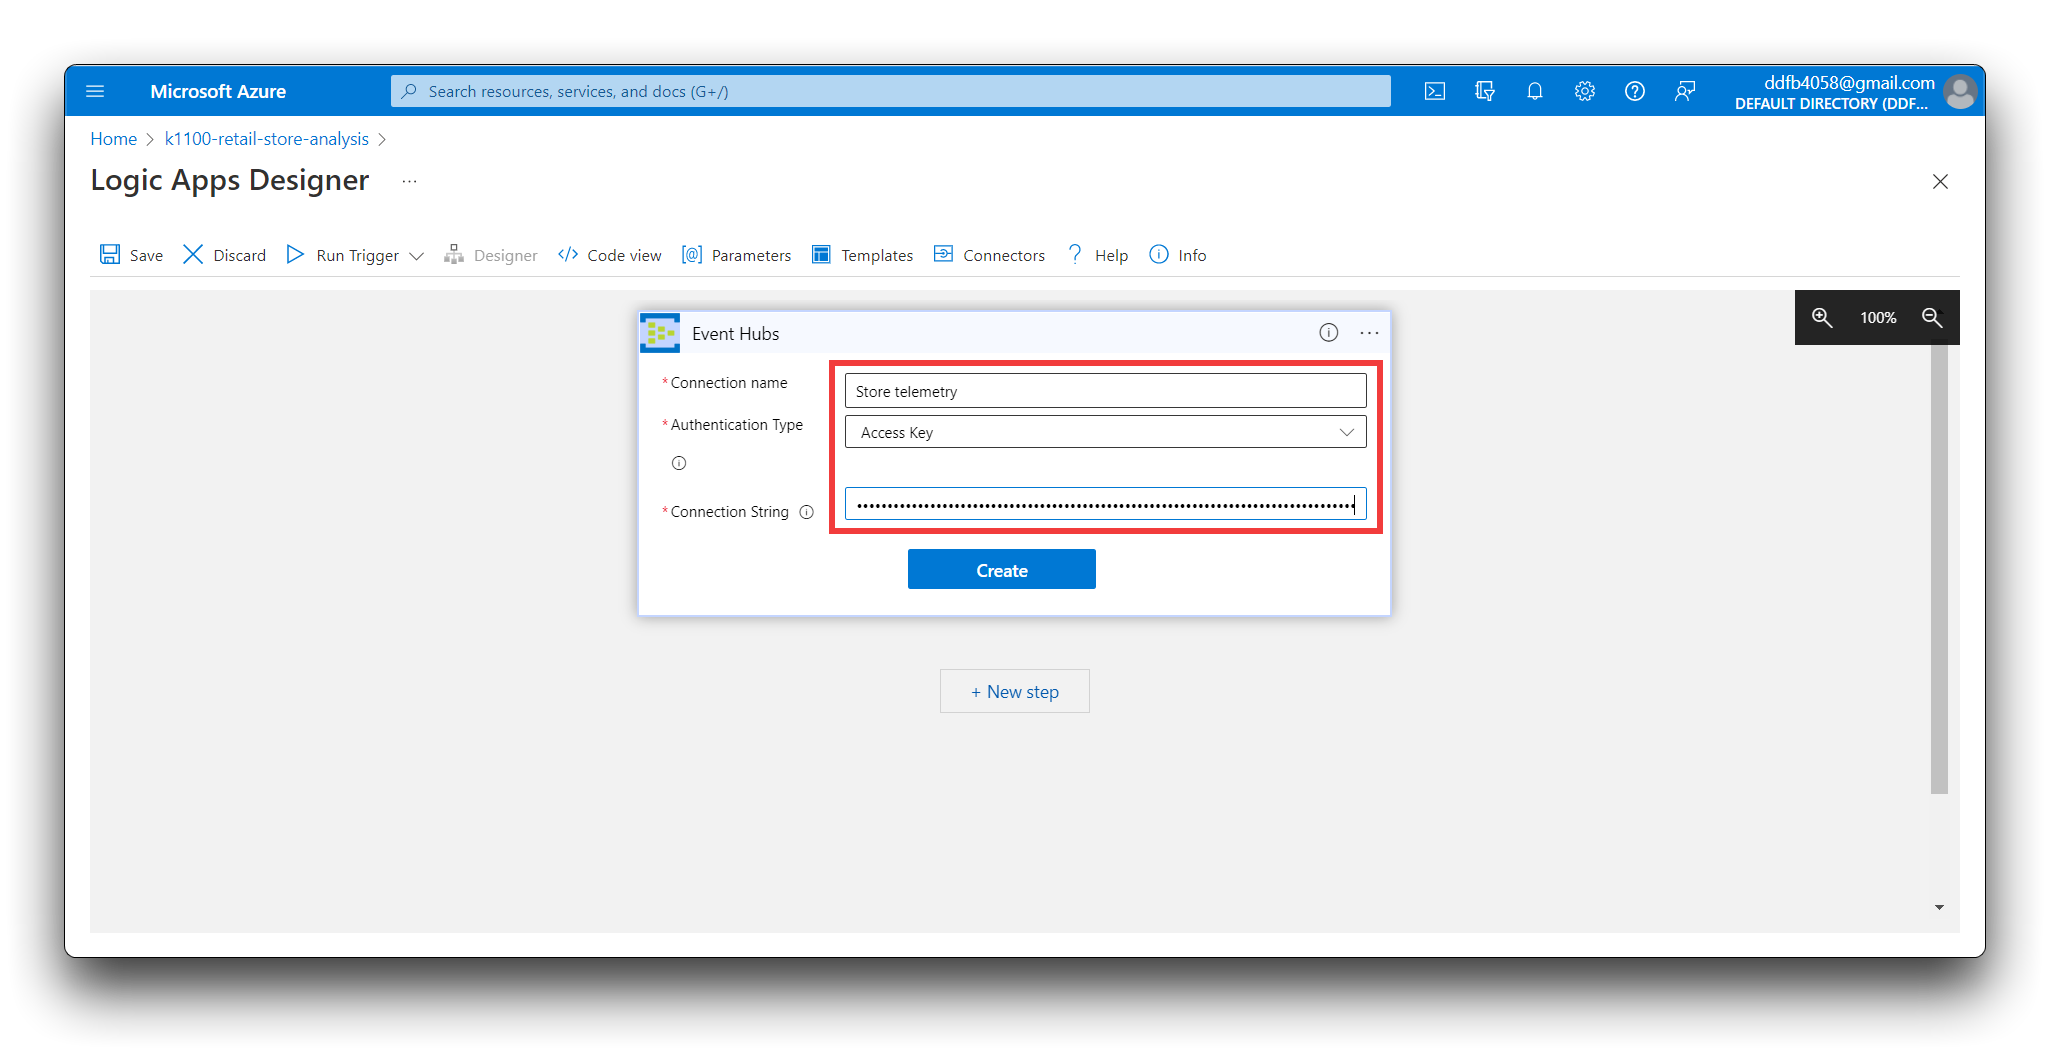Screen dimensions: 2050x1054
Task: Click Run Trigger
Action: [x=343, y=255]
